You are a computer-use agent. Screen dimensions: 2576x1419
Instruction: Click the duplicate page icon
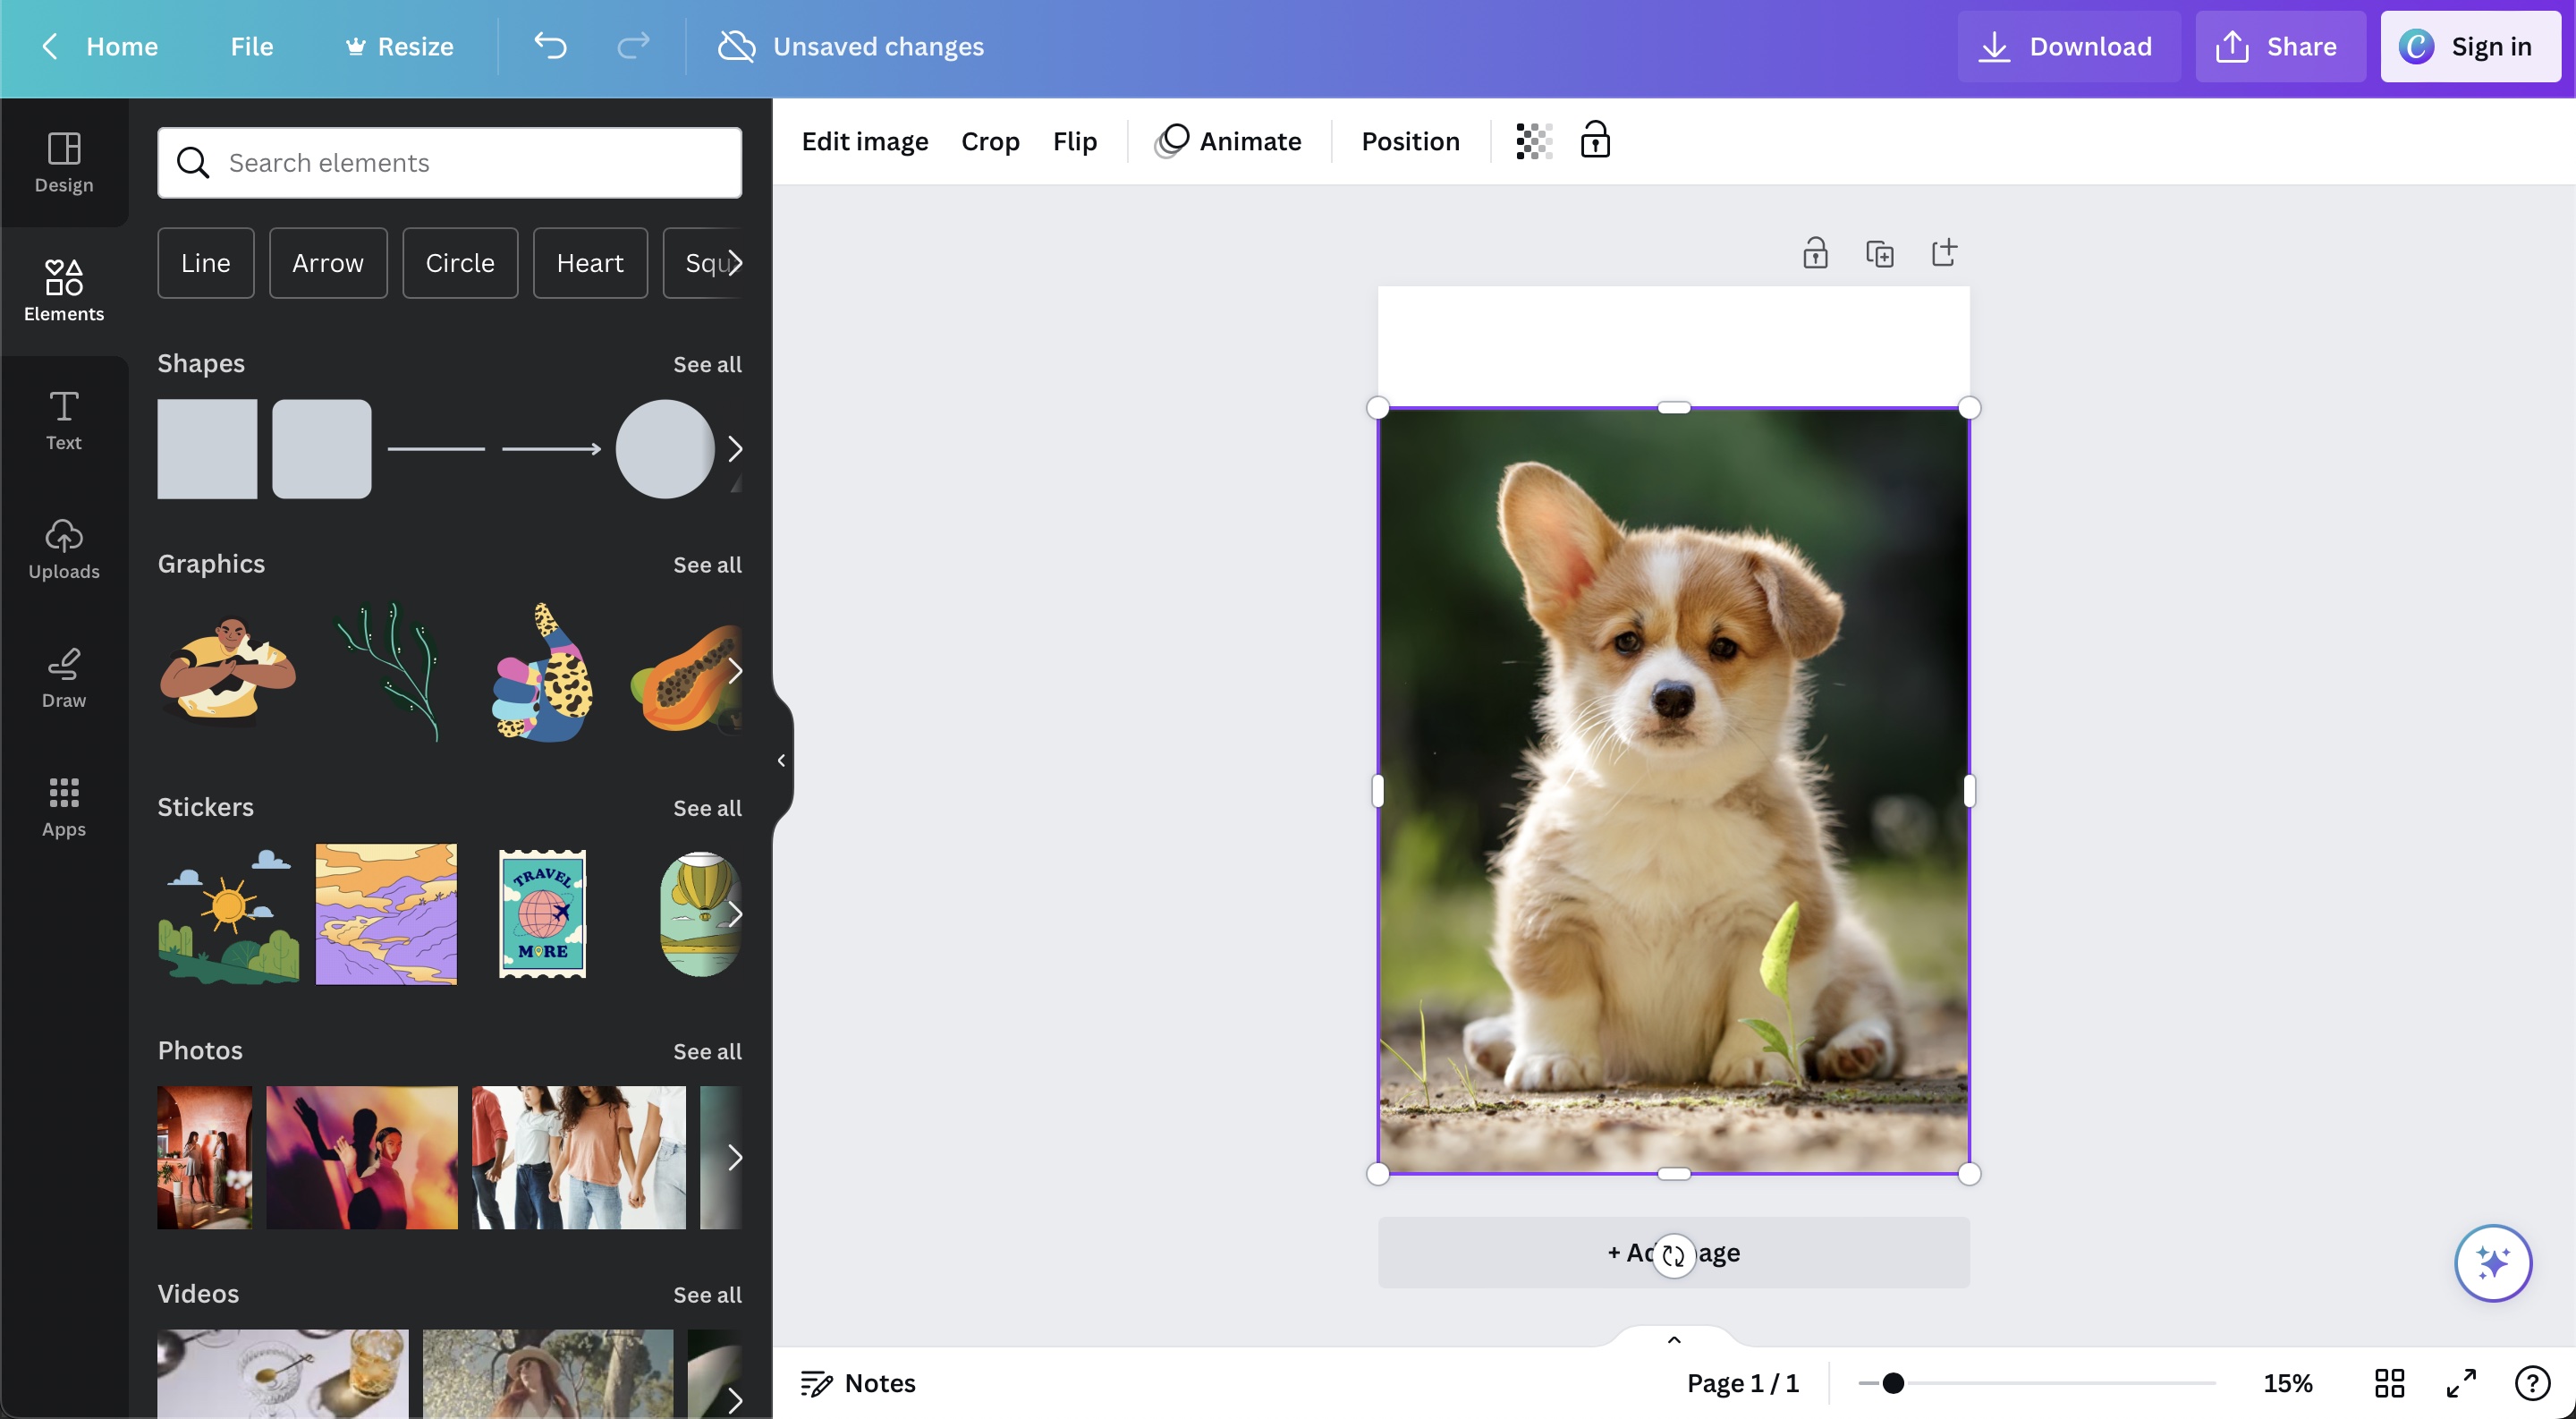click(1879, 254)
